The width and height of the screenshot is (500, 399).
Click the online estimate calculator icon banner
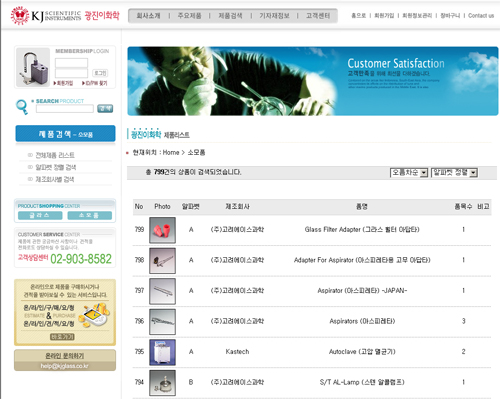[96, 315]
